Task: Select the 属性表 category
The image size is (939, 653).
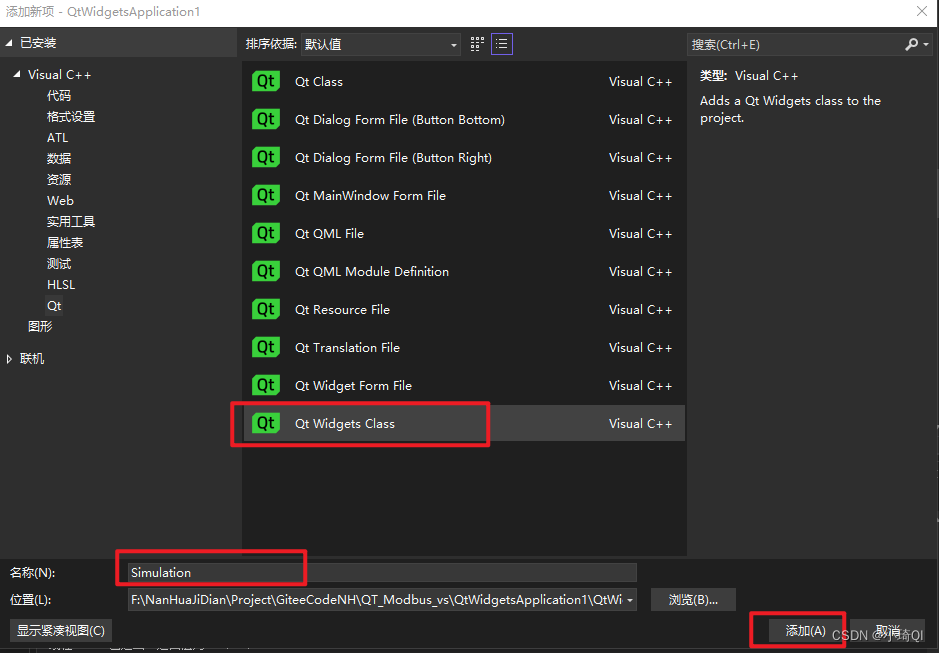Action: pos(65,243)
